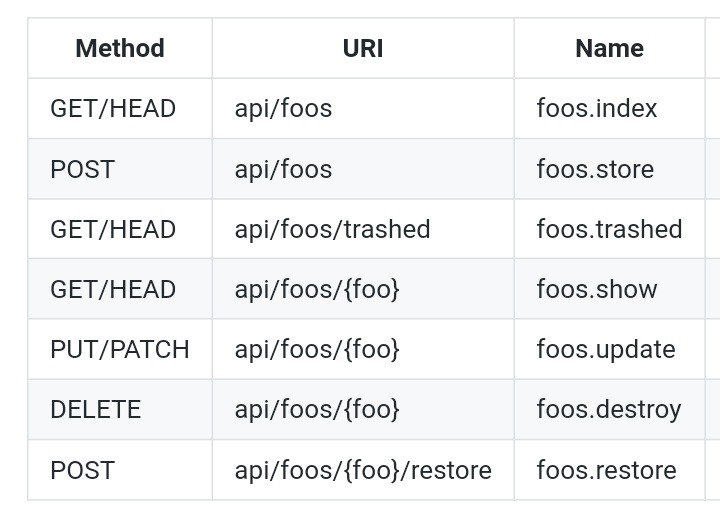Click the foos.destroy name cell
720x509 pixels.
coord(609,409)
